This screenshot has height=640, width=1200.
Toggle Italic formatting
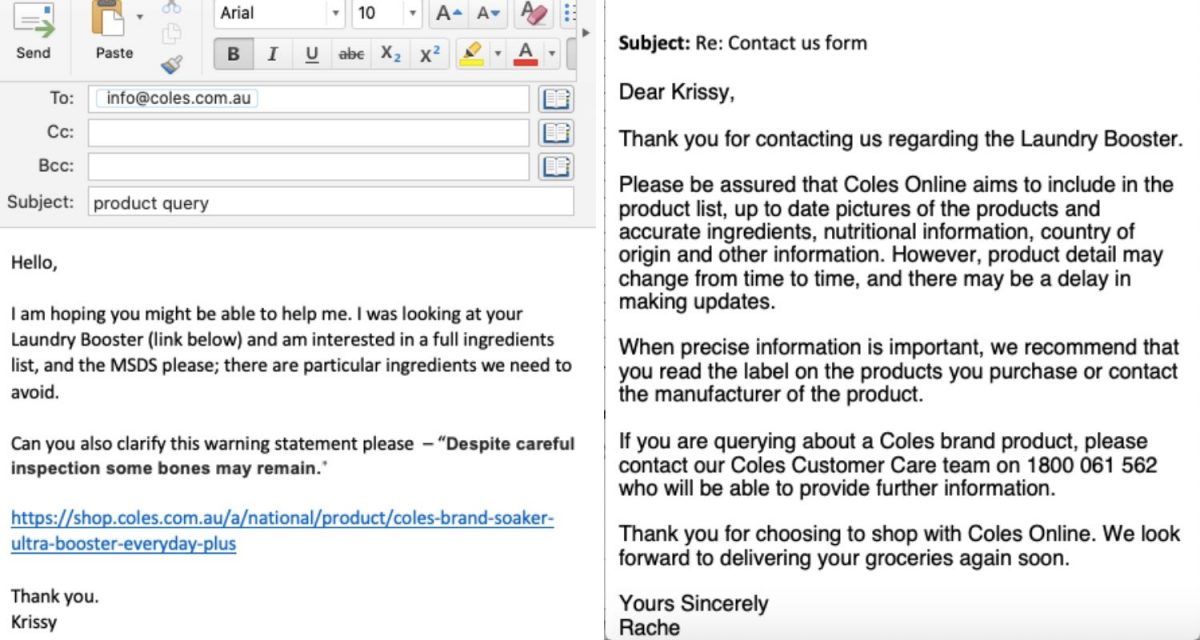click(x=272, y=55)
